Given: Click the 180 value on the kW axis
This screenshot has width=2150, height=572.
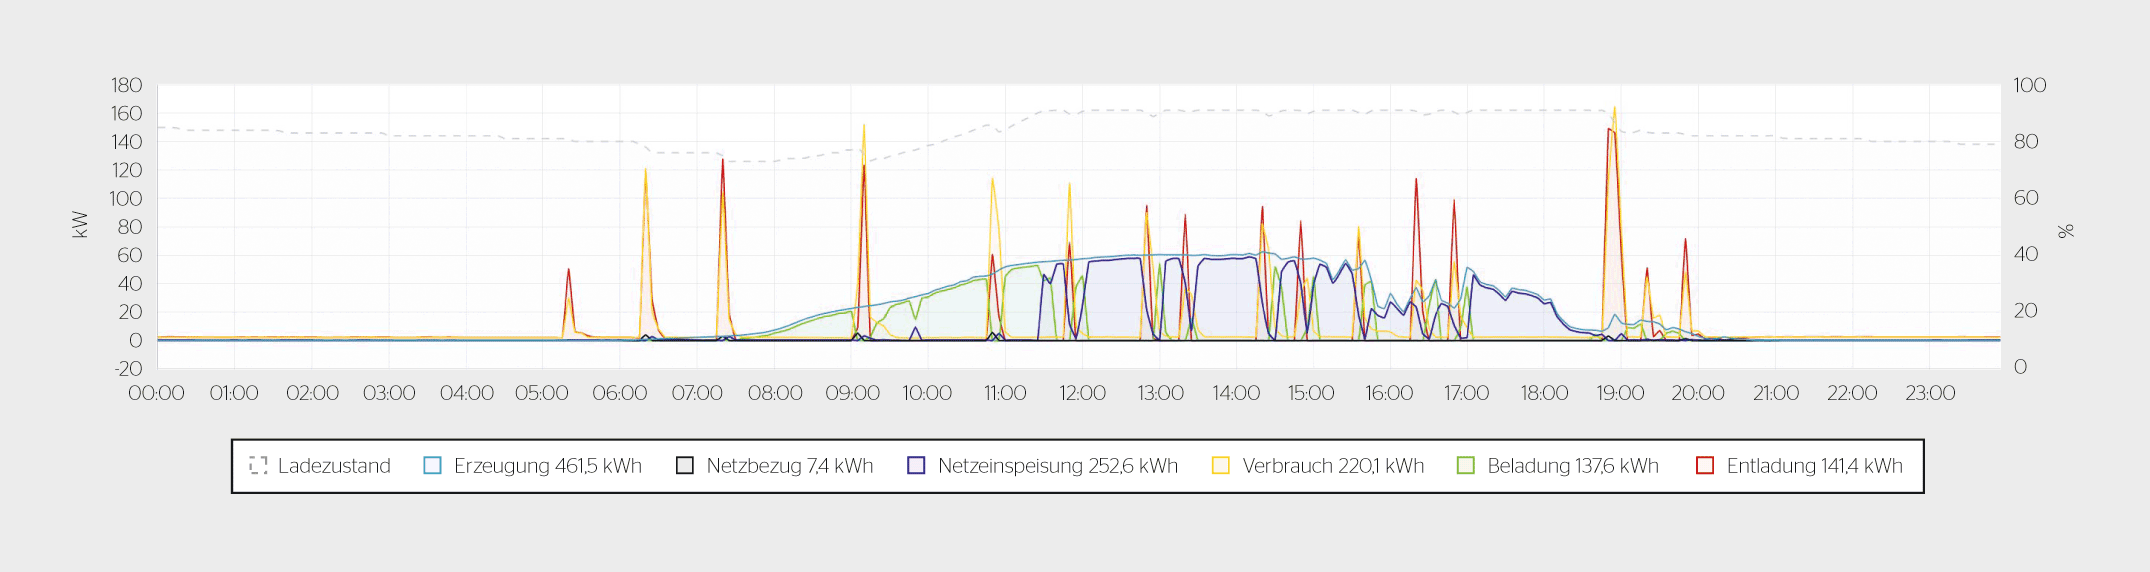Looking at the screenshot, I should pos(126,85).
